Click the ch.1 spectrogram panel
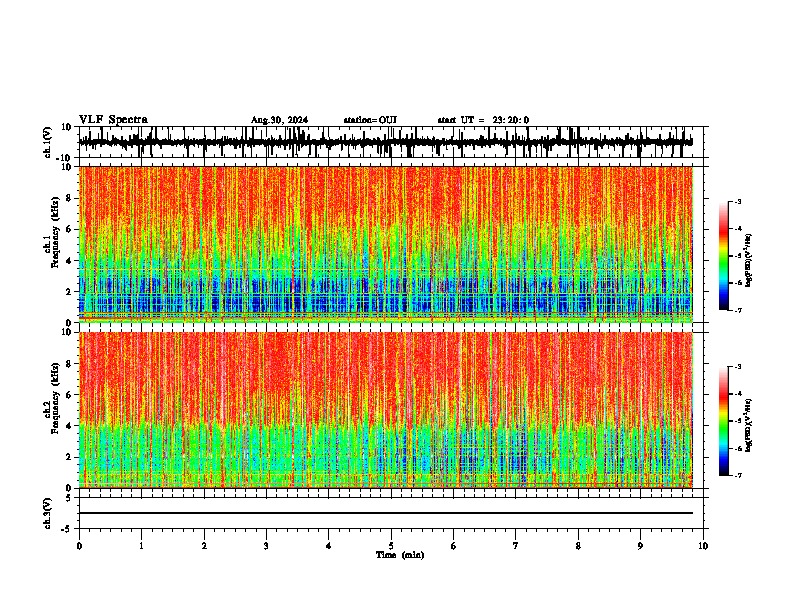Screen dimensions: 792x612 386,244
